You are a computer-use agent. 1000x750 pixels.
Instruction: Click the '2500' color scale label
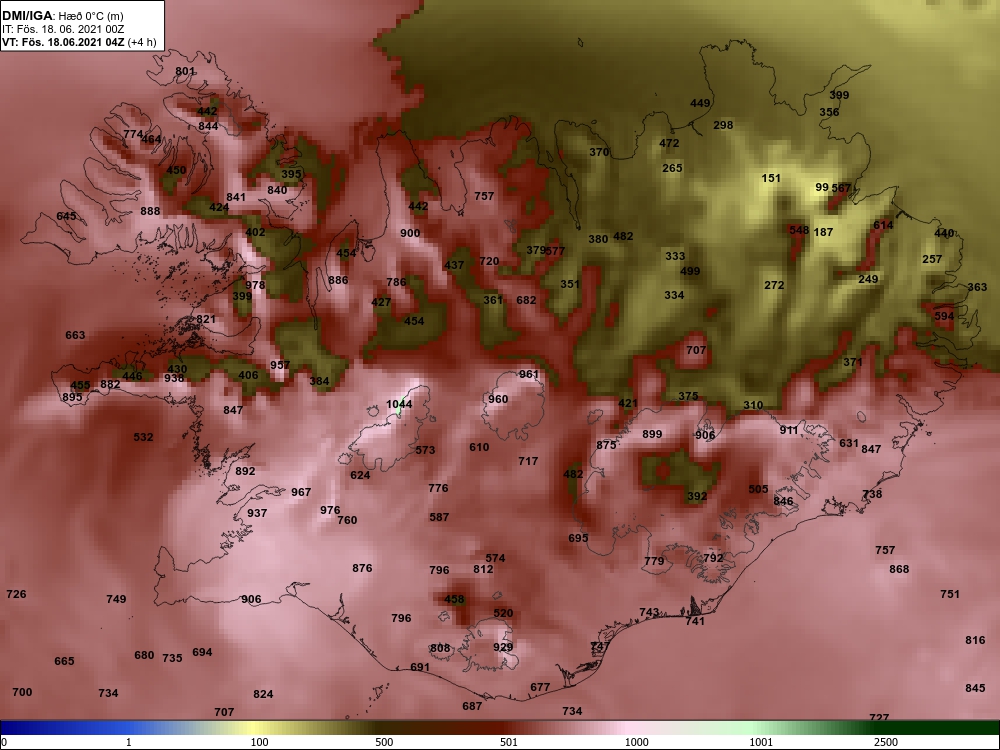click(886, 742)
